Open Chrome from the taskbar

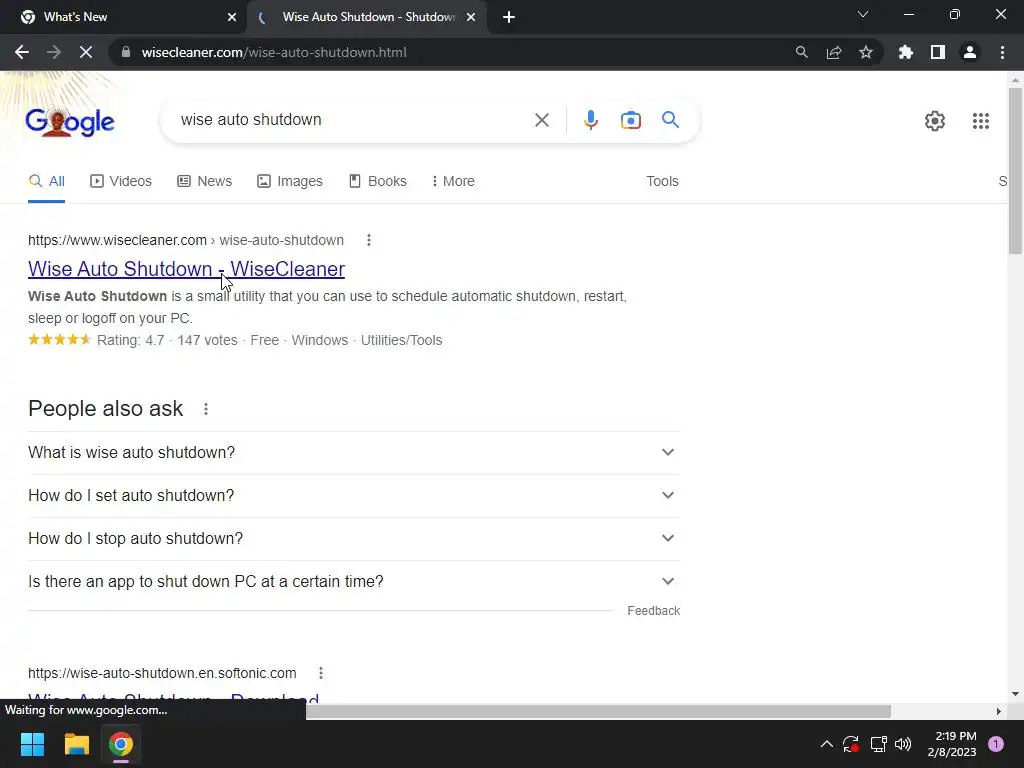coord(121,744)
